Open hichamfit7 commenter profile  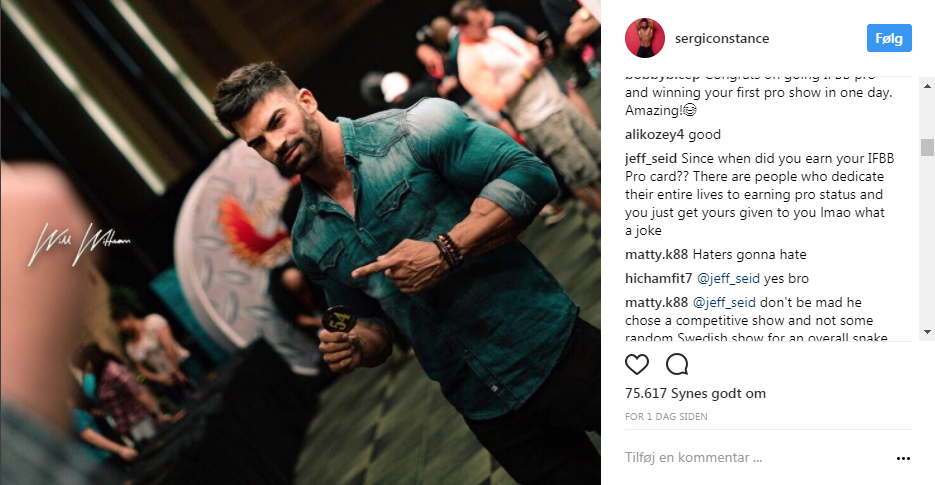[658, 279]
